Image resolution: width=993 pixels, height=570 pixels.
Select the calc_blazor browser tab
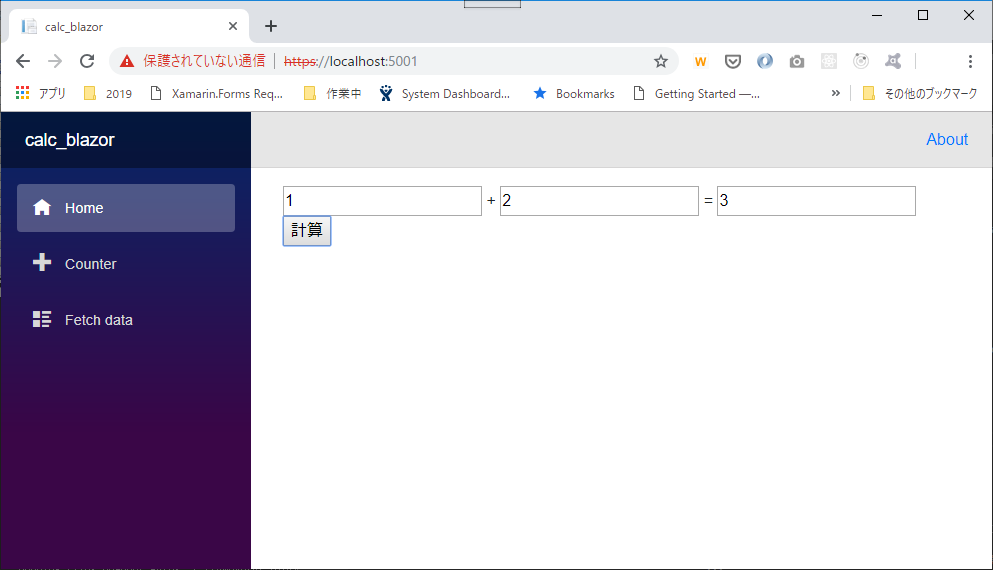point(129,26)
